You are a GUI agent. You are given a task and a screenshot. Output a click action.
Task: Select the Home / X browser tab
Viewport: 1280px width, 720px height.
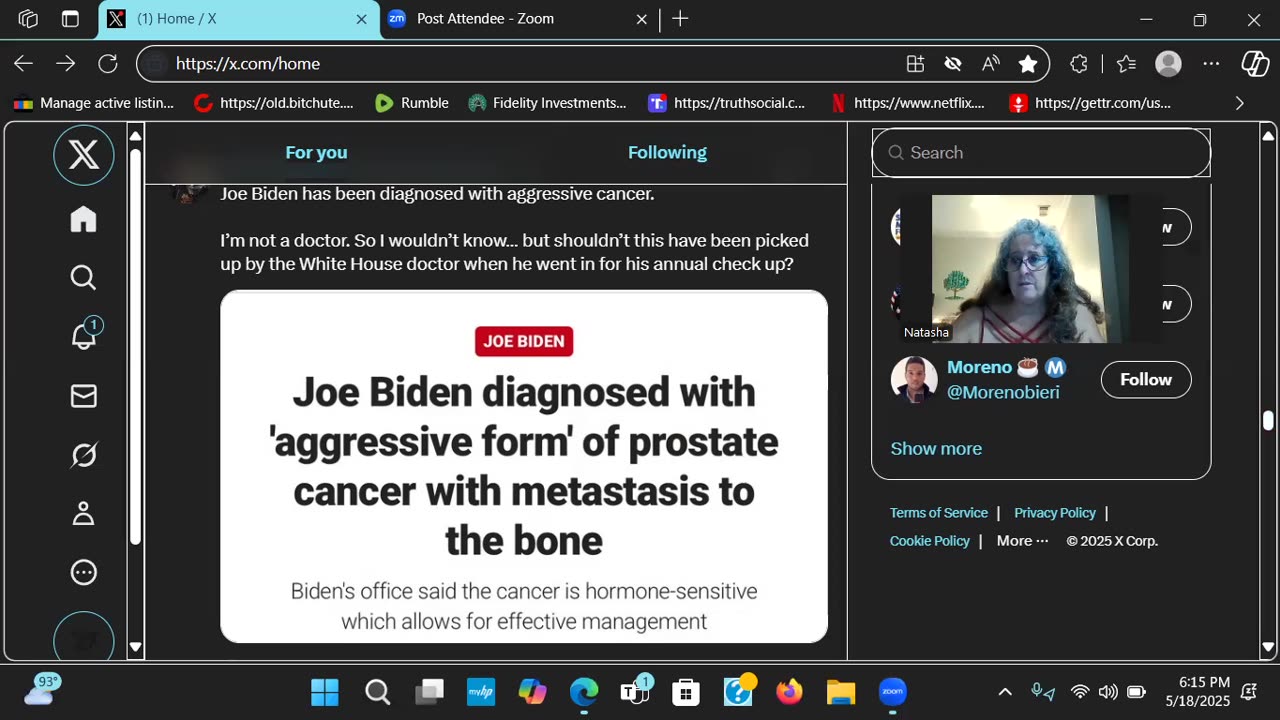click(x=239, y=19)
